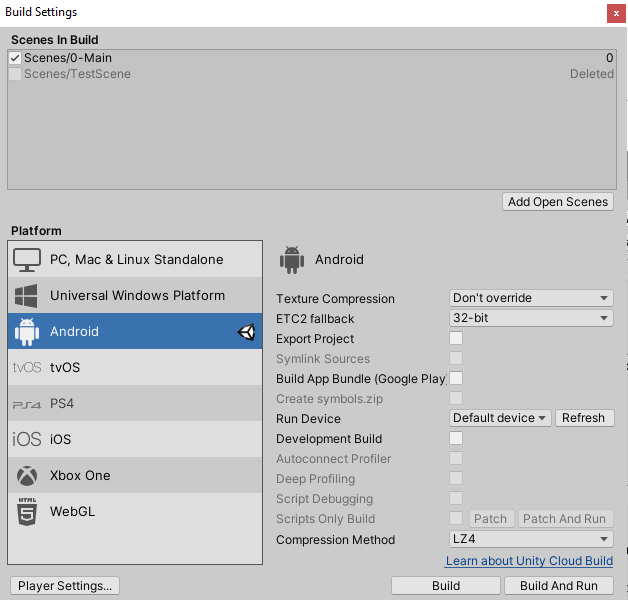Select the PS4 platform row
This screenshot has height=600, width=628.
[135, 403]
